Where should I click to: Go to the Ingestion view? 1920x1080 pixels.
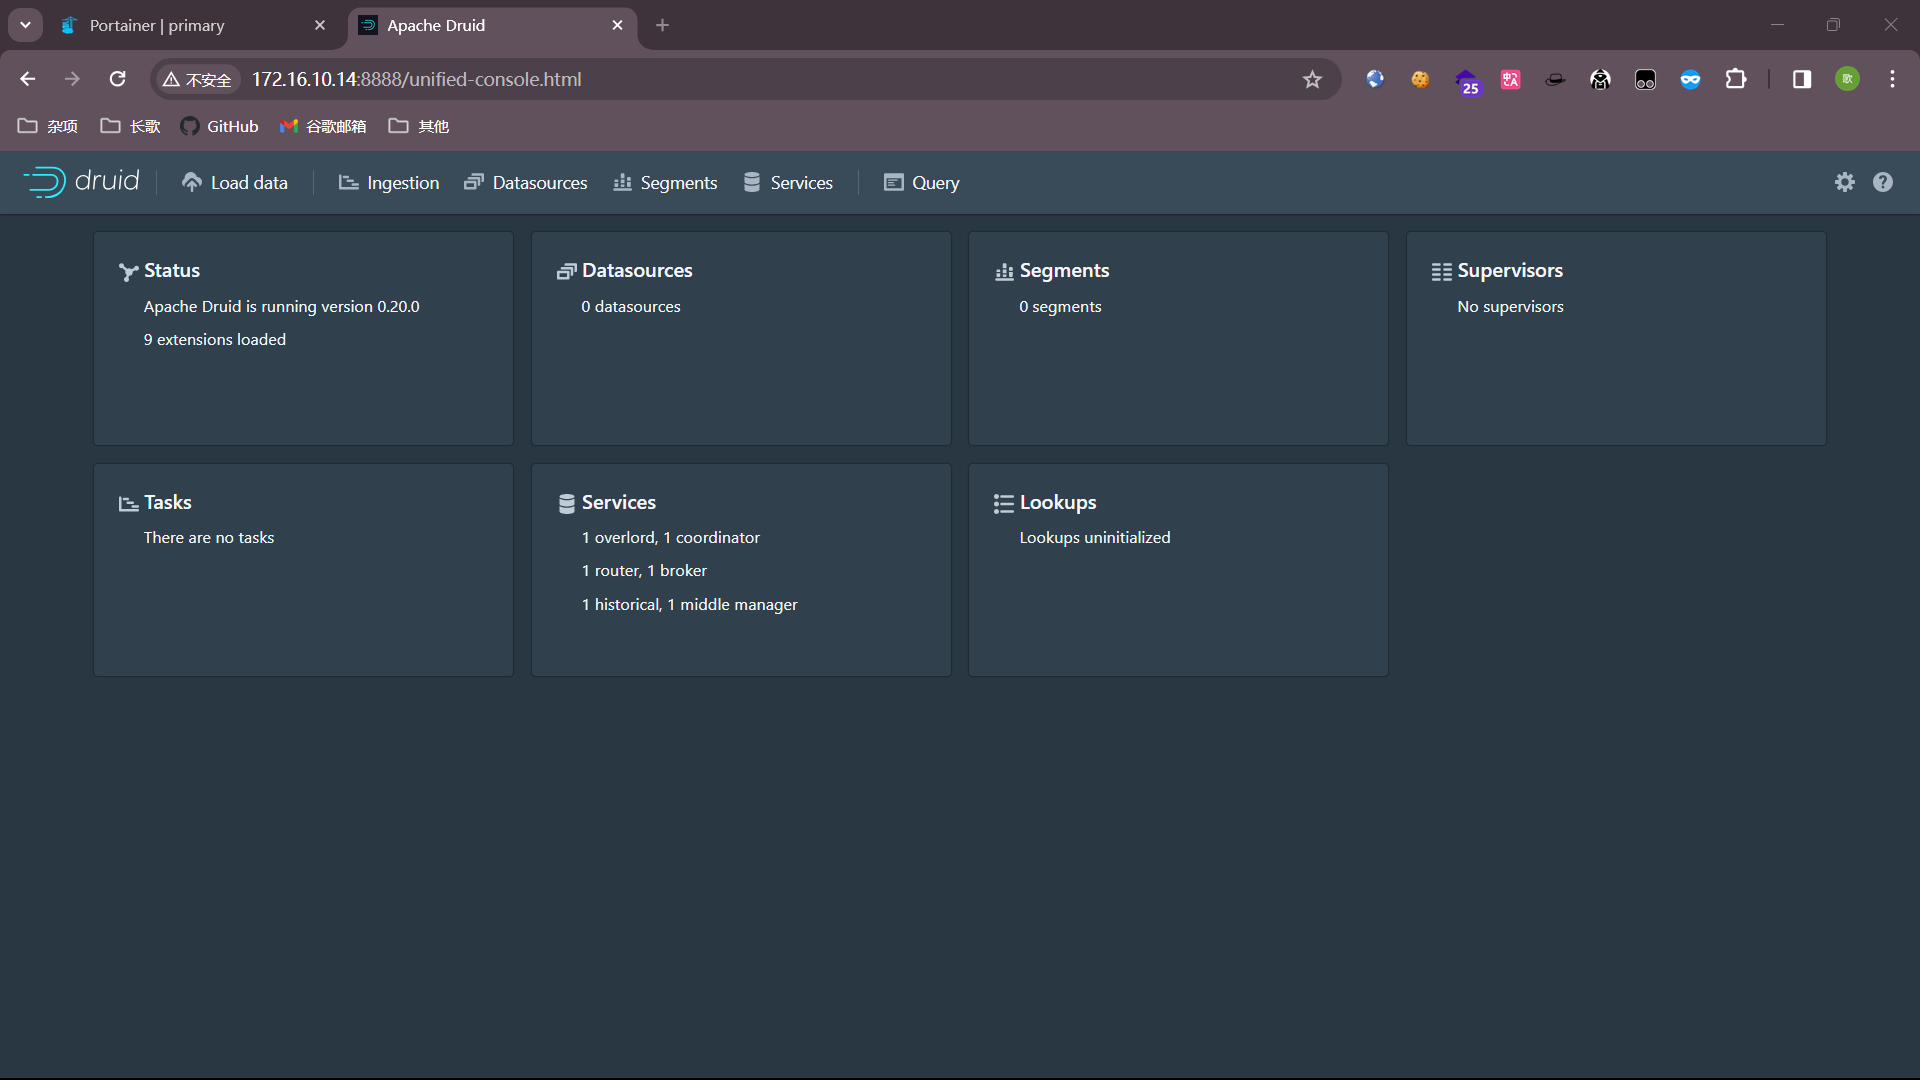tap(389, 182)
